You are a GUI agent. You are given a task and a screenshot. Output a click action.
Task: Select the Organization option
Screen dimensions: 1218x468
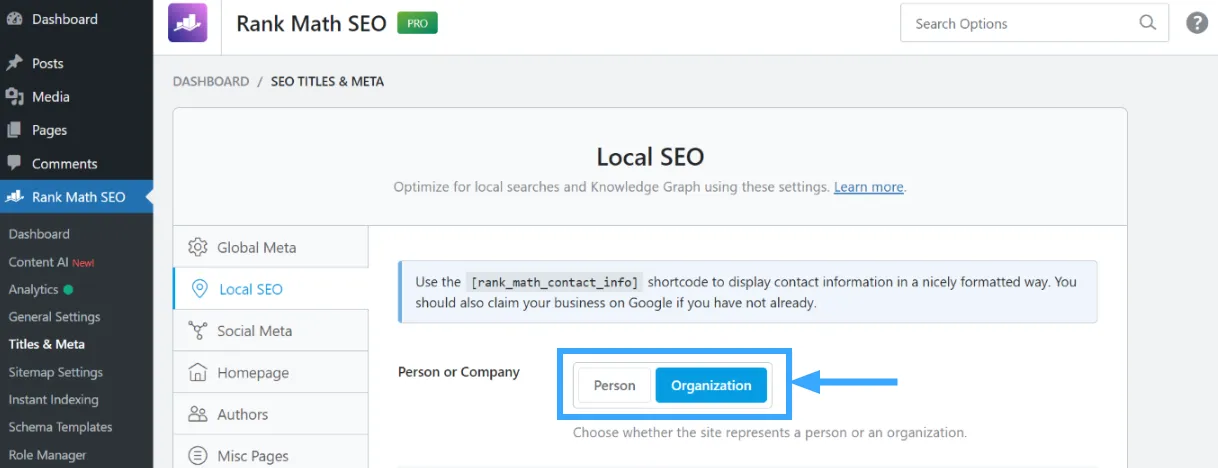(x=711, y=385)
